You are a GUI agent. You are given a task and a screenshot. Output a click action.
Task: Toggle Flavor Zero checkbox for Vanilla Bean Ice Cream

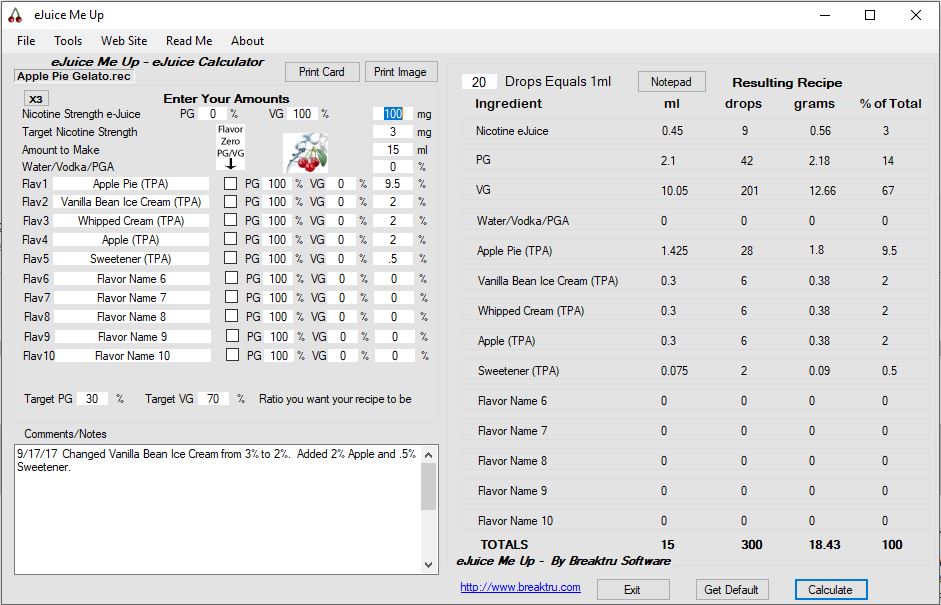(230, 202)
